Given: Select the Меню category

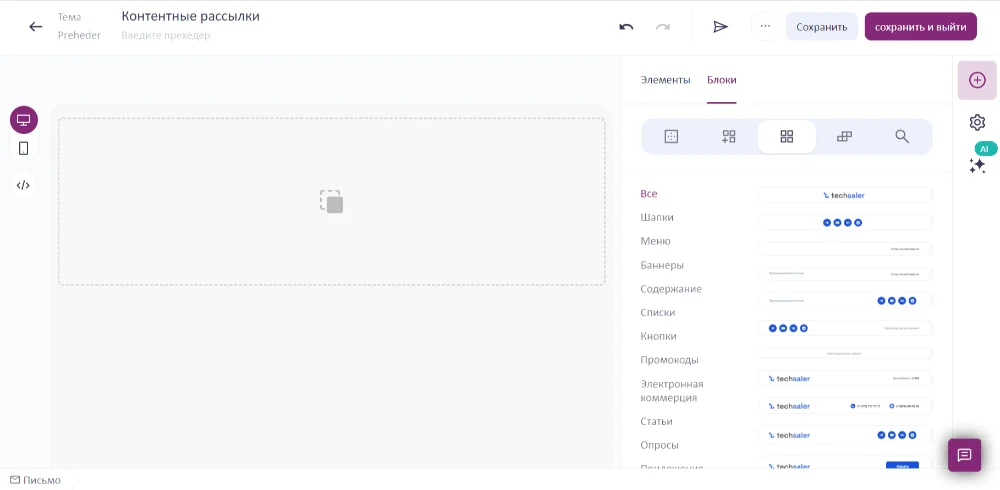Looking at the screenshot, I should click(655, 241).
